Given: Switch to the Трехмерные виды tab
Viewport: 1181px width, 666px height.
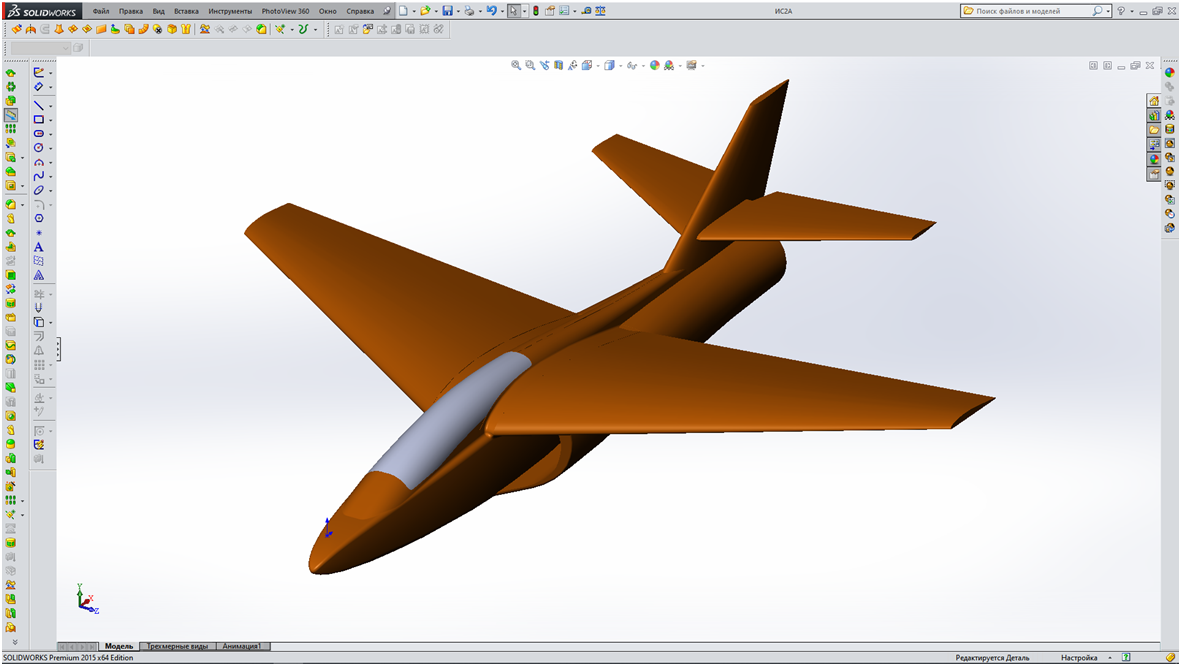Looking at the screenshot, I should pyautogui.click(x=177, y=646).
